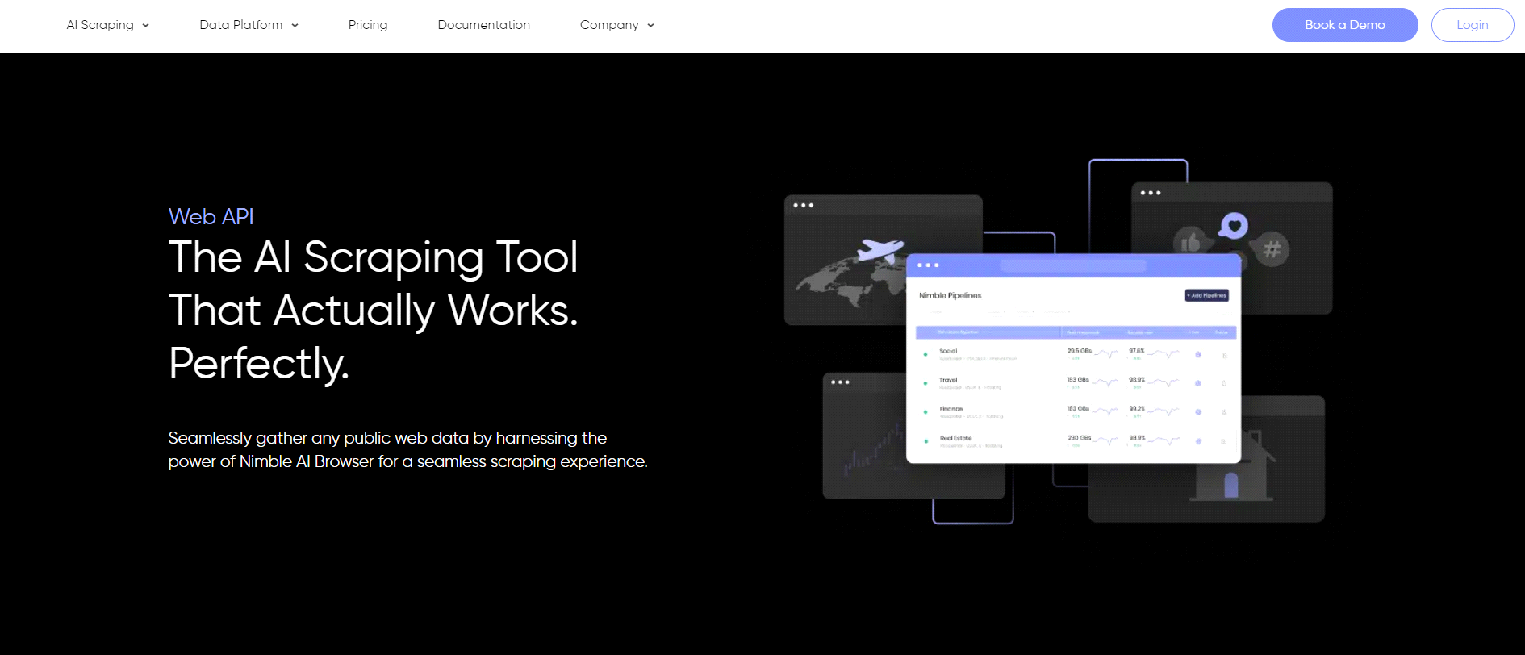Click the Login button

pyautogui.click(x=1472, y=25)
